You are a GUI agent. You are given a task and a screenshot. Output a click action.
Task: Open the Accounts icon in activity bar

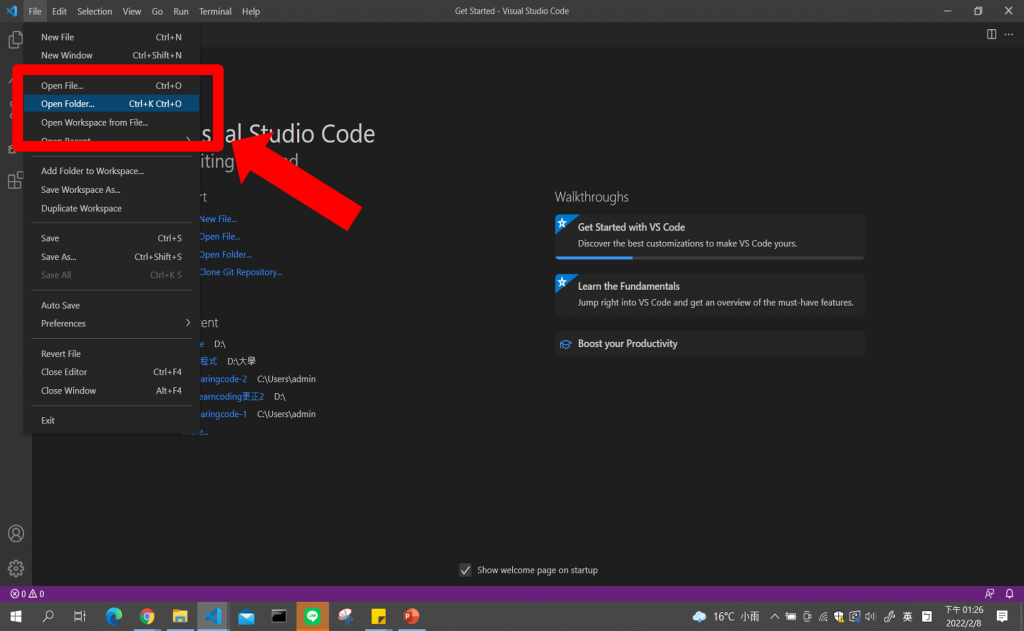point(16,534)
